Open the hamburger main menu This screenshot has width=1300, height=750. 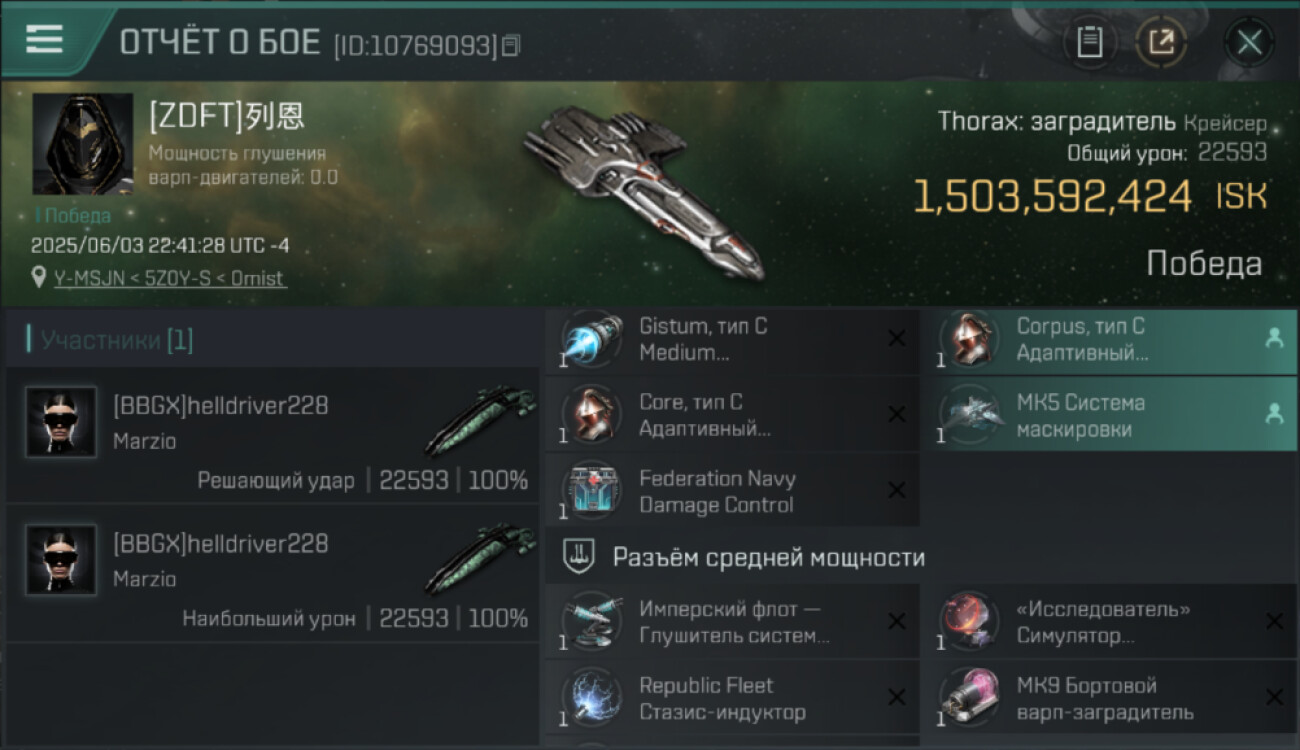click(x=44, y=40)
